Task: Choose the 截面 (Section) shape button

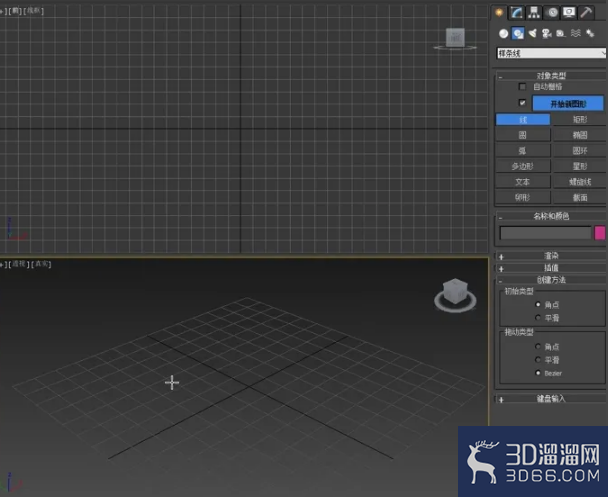Action: pos(580,197)
